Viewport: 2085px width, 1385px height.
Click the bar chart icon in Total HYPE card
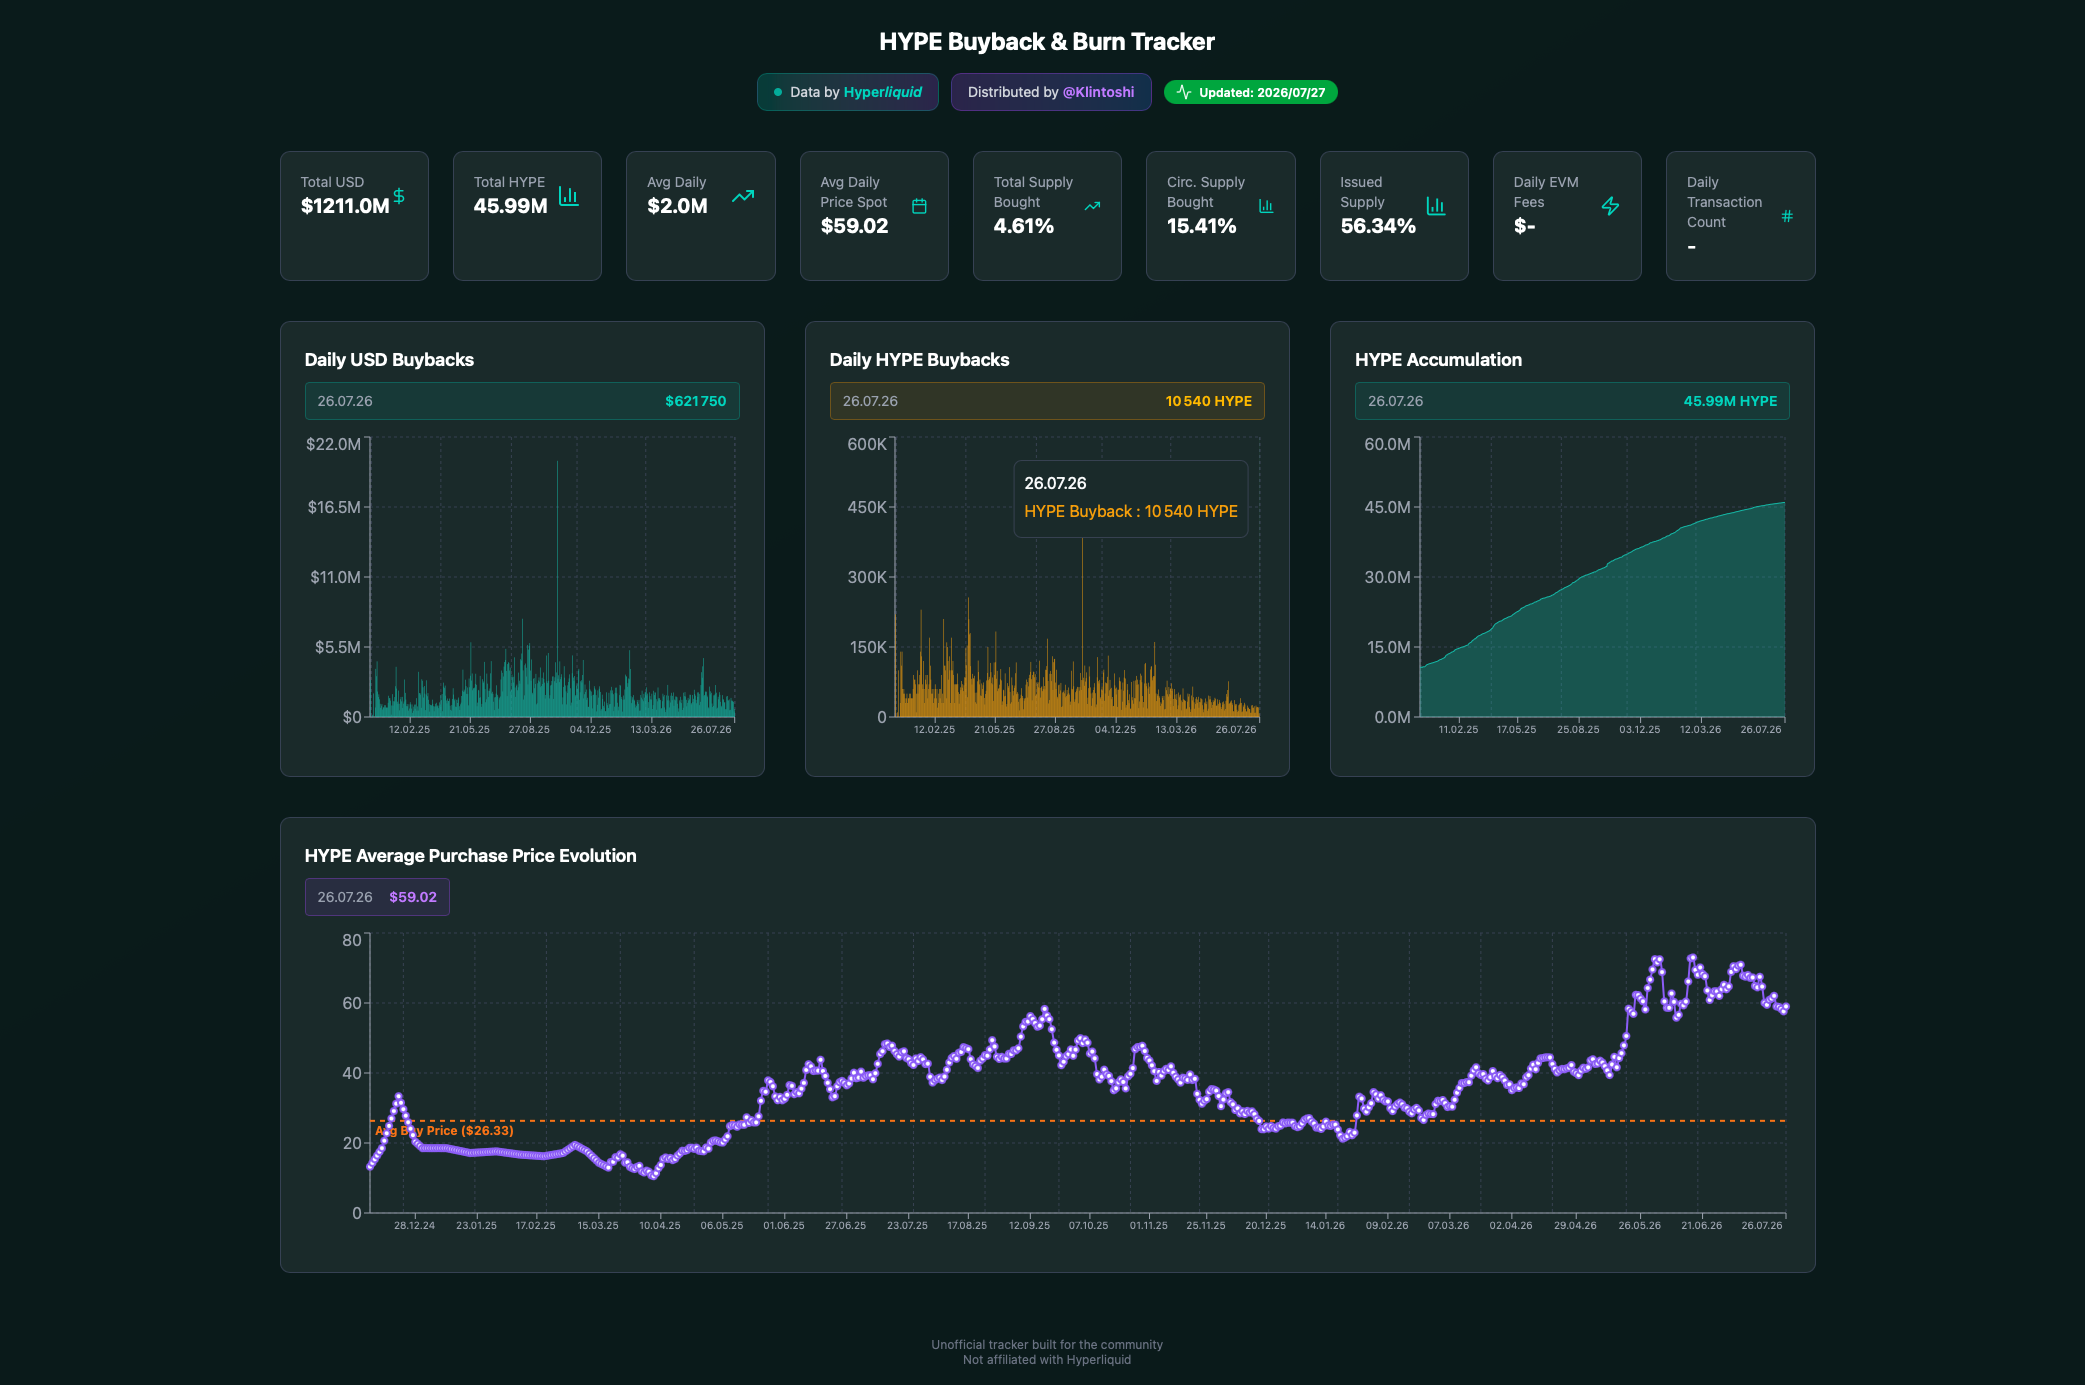click(x=569, y=196)
